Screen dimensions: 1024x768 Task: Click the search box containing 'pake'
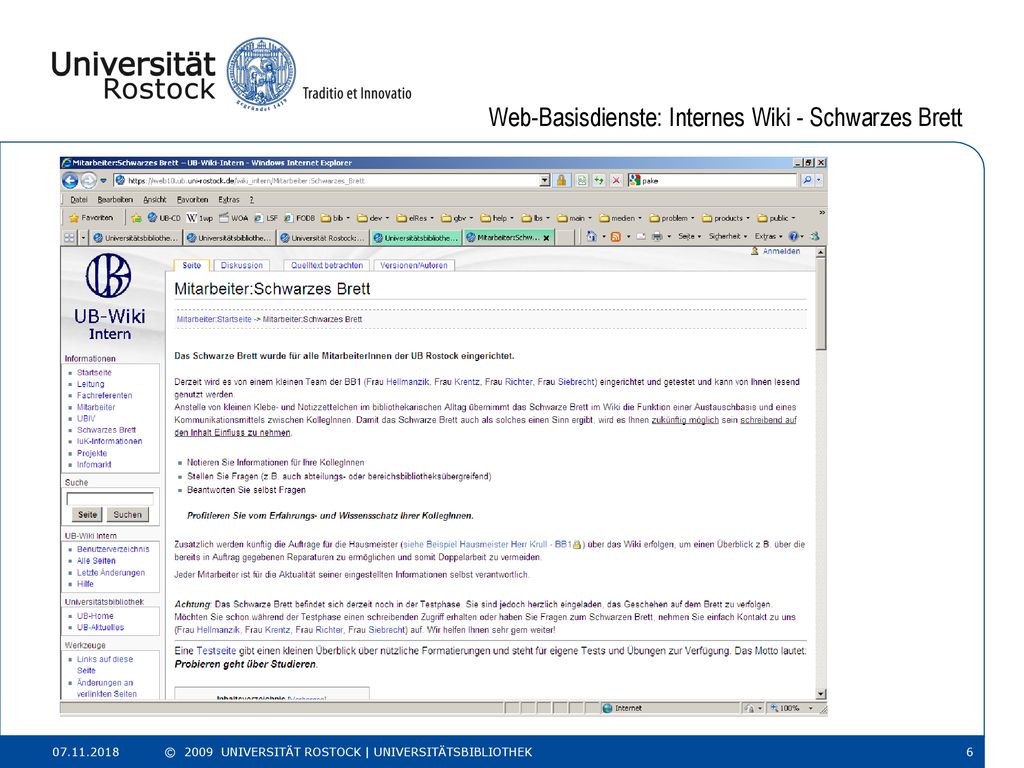tap(712, 181)
